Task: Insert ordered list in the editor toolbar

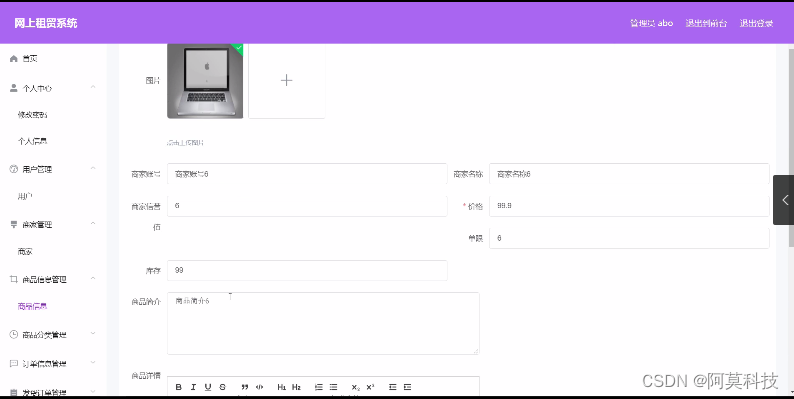Action: (319, 387)
